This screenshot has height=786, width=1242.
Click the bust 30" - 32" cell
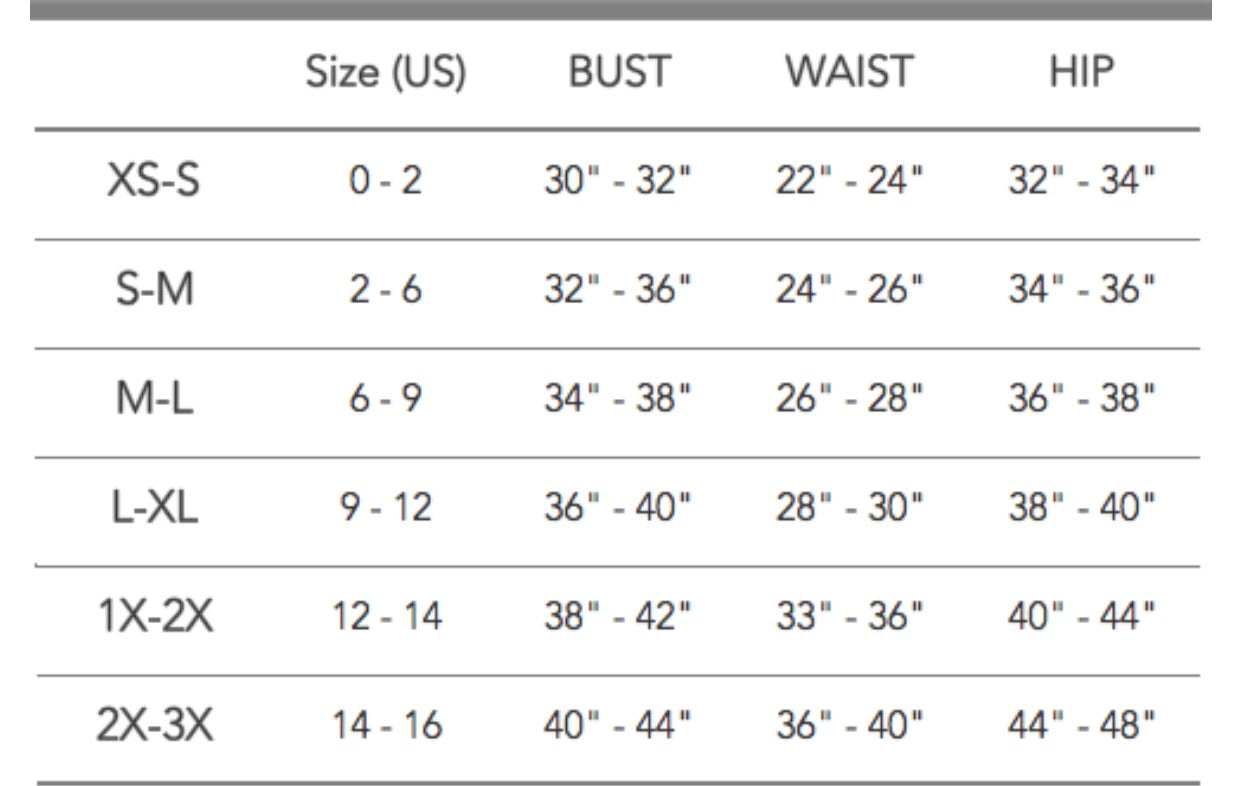[x=618, y=183]
